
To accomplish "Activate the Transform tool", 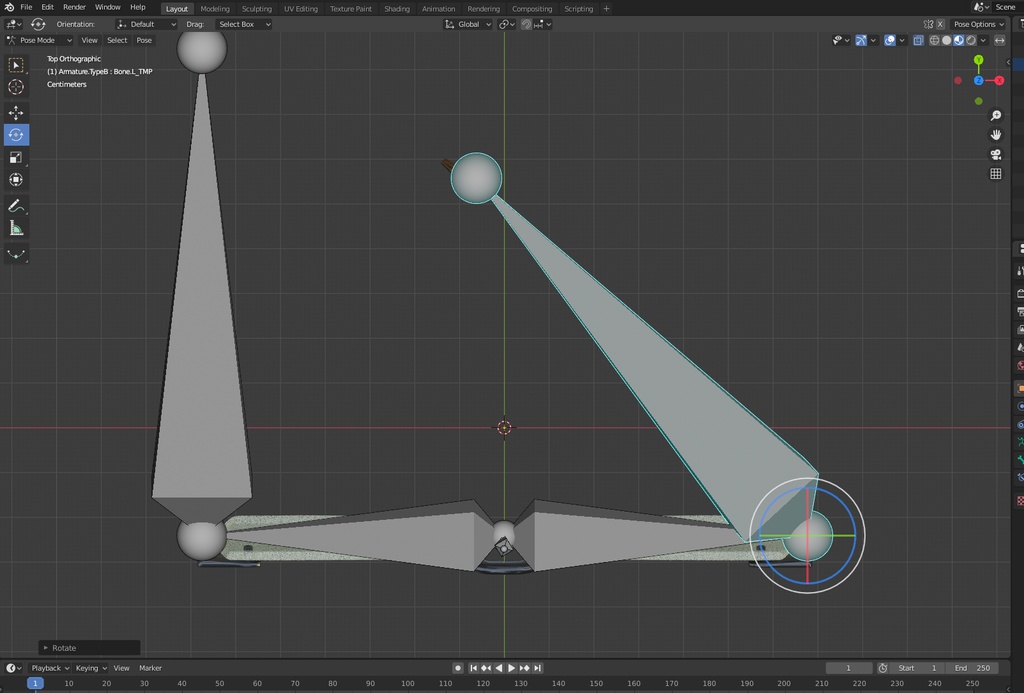I will tap(16, 180).
